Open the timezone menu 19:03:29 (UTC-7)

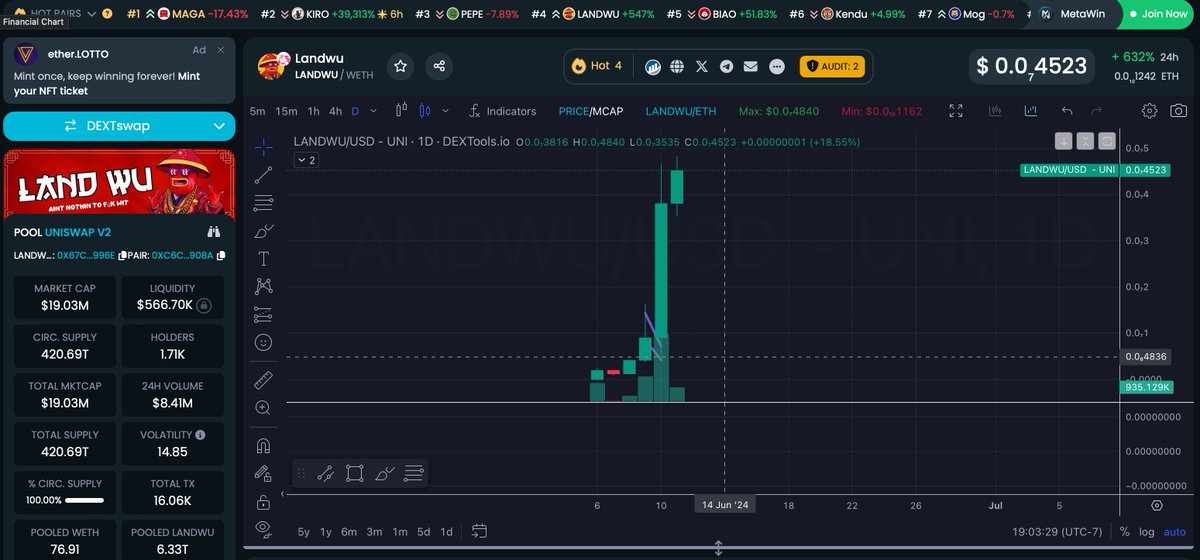1058,532
